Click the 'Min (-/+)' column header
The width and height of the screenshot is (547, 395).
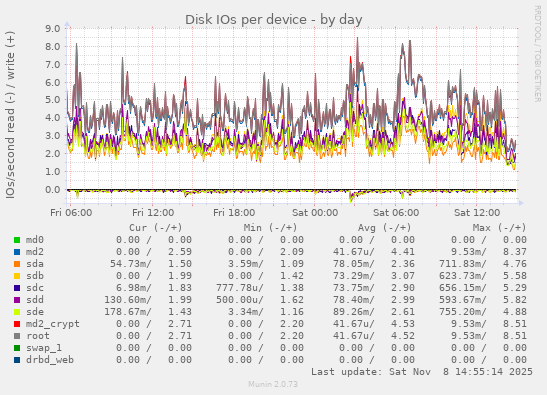tap(270, 228)
